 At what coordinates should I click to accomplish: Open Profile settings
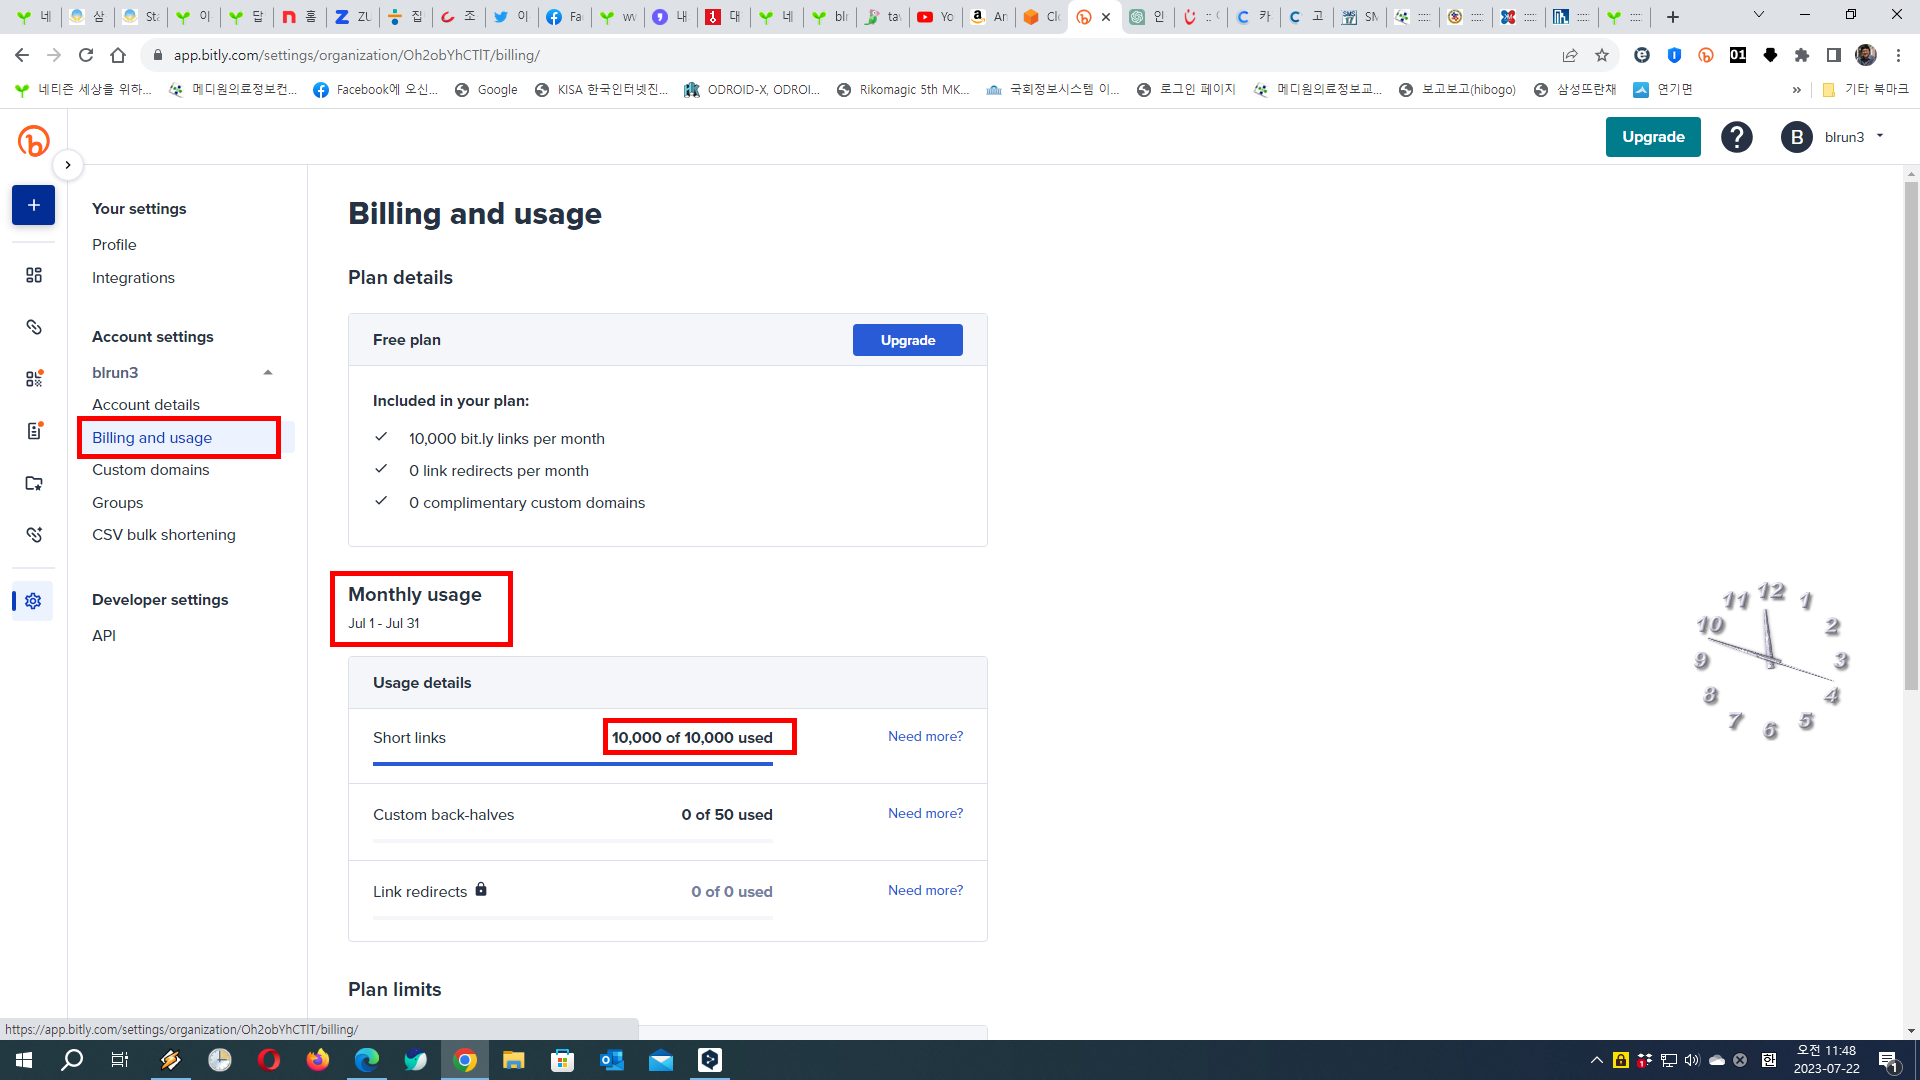point(114,245)
